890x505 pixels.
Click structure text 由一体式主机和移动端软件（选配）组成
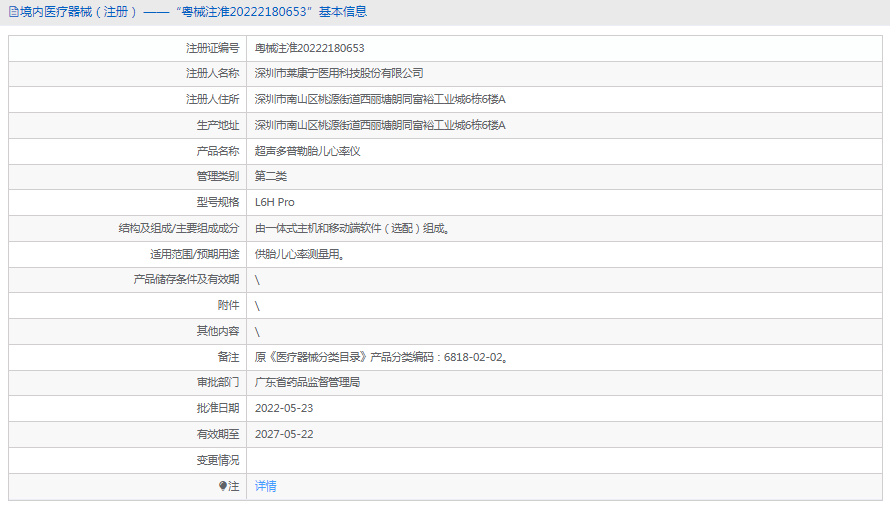click(352, 229)
